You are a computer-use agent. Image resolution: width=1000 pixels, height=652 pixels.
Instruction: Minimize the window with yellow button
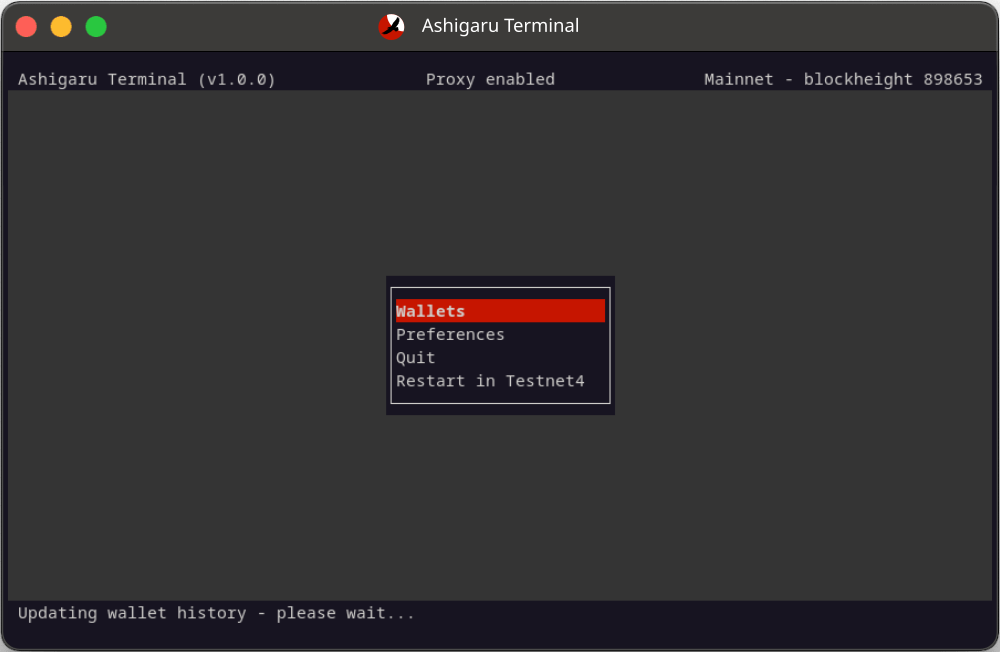click(x=61, y=27)
